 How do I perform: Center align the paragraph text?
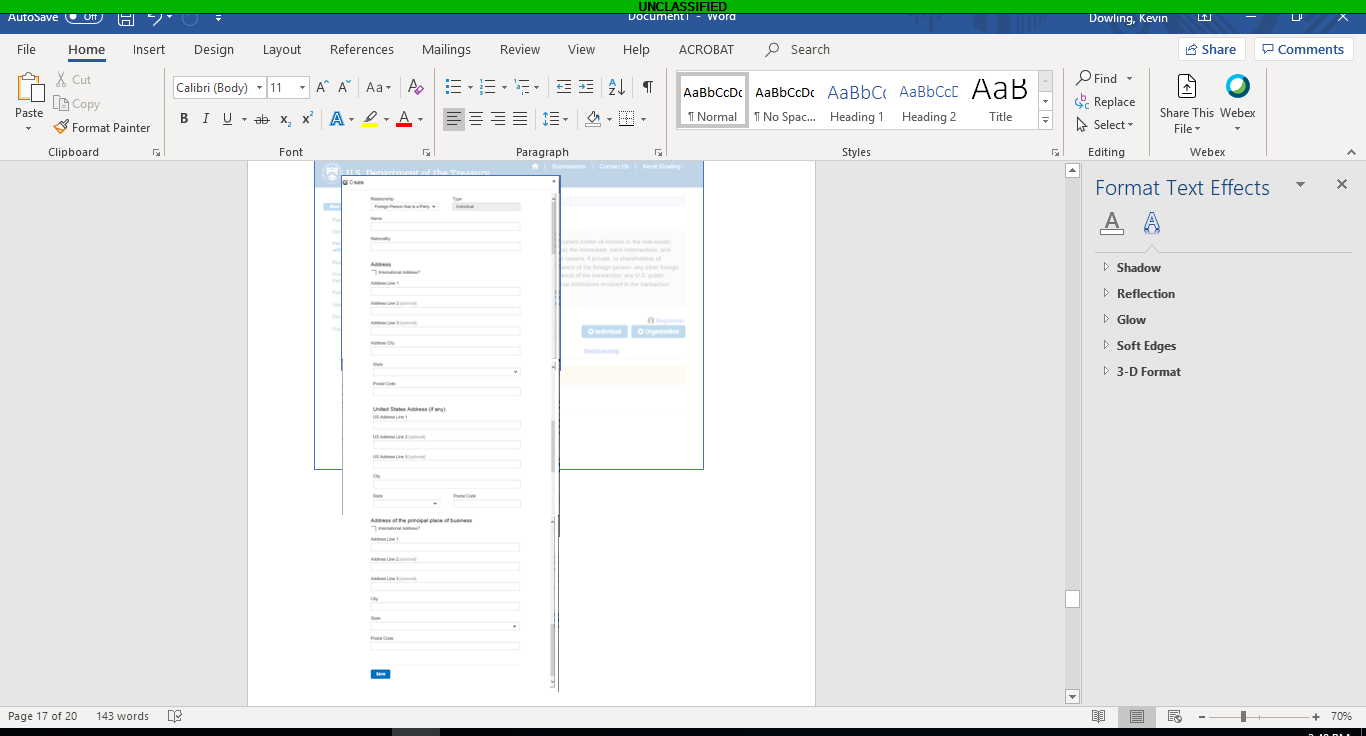click(x=476, y=119)
